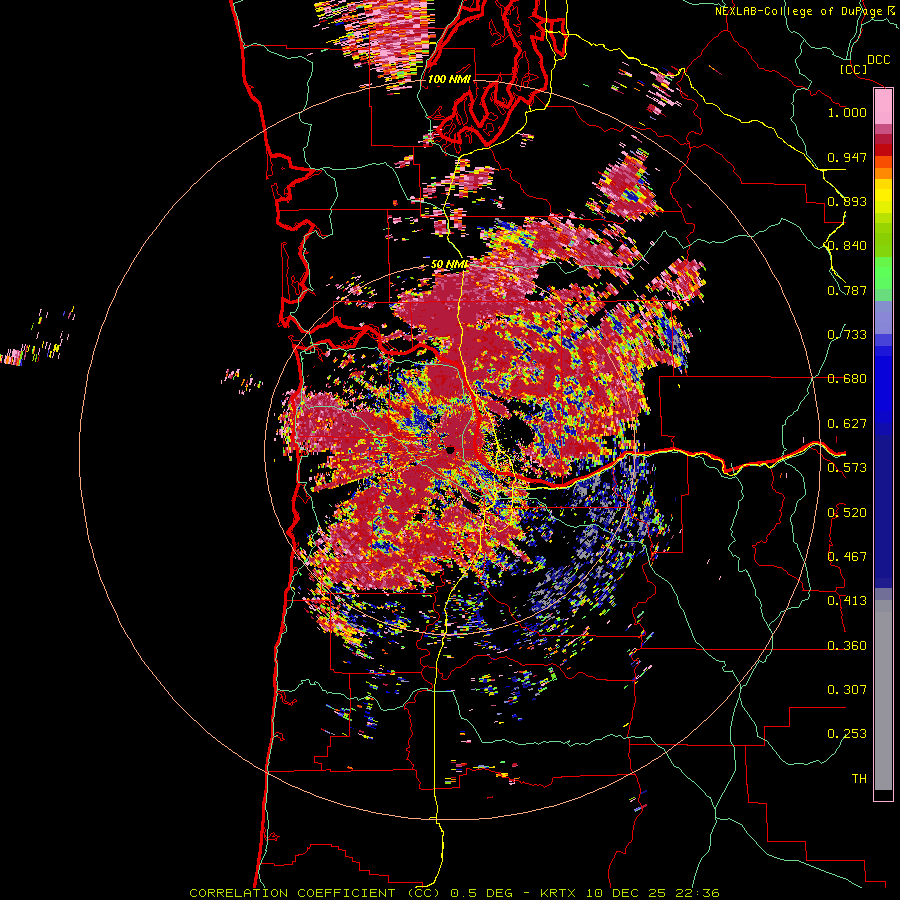The image size is (900, 900).
Task: Select the bright green segment of the color bar
Action: [883, 273]
